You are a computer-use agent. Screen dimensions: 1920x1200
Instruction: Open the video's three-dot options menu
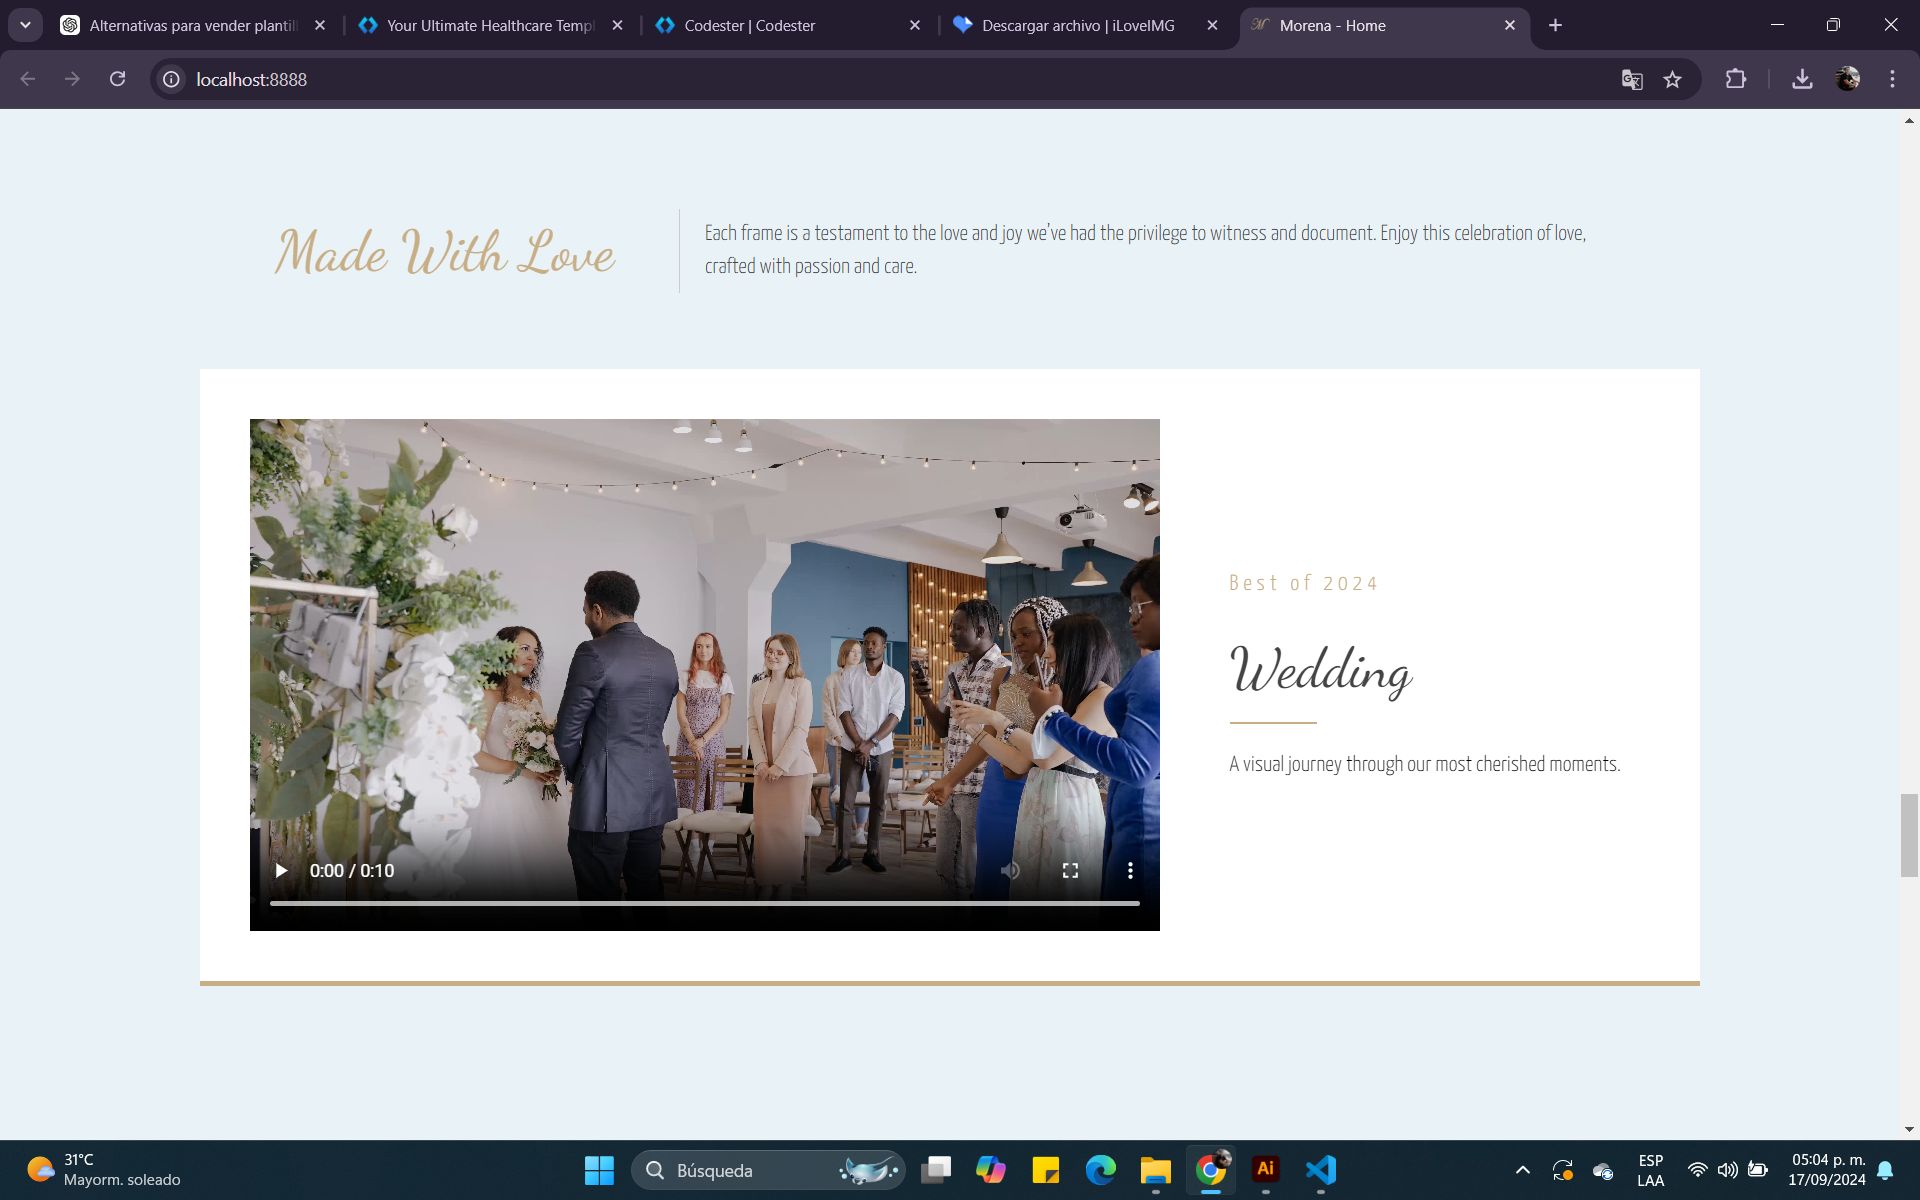1130,871
